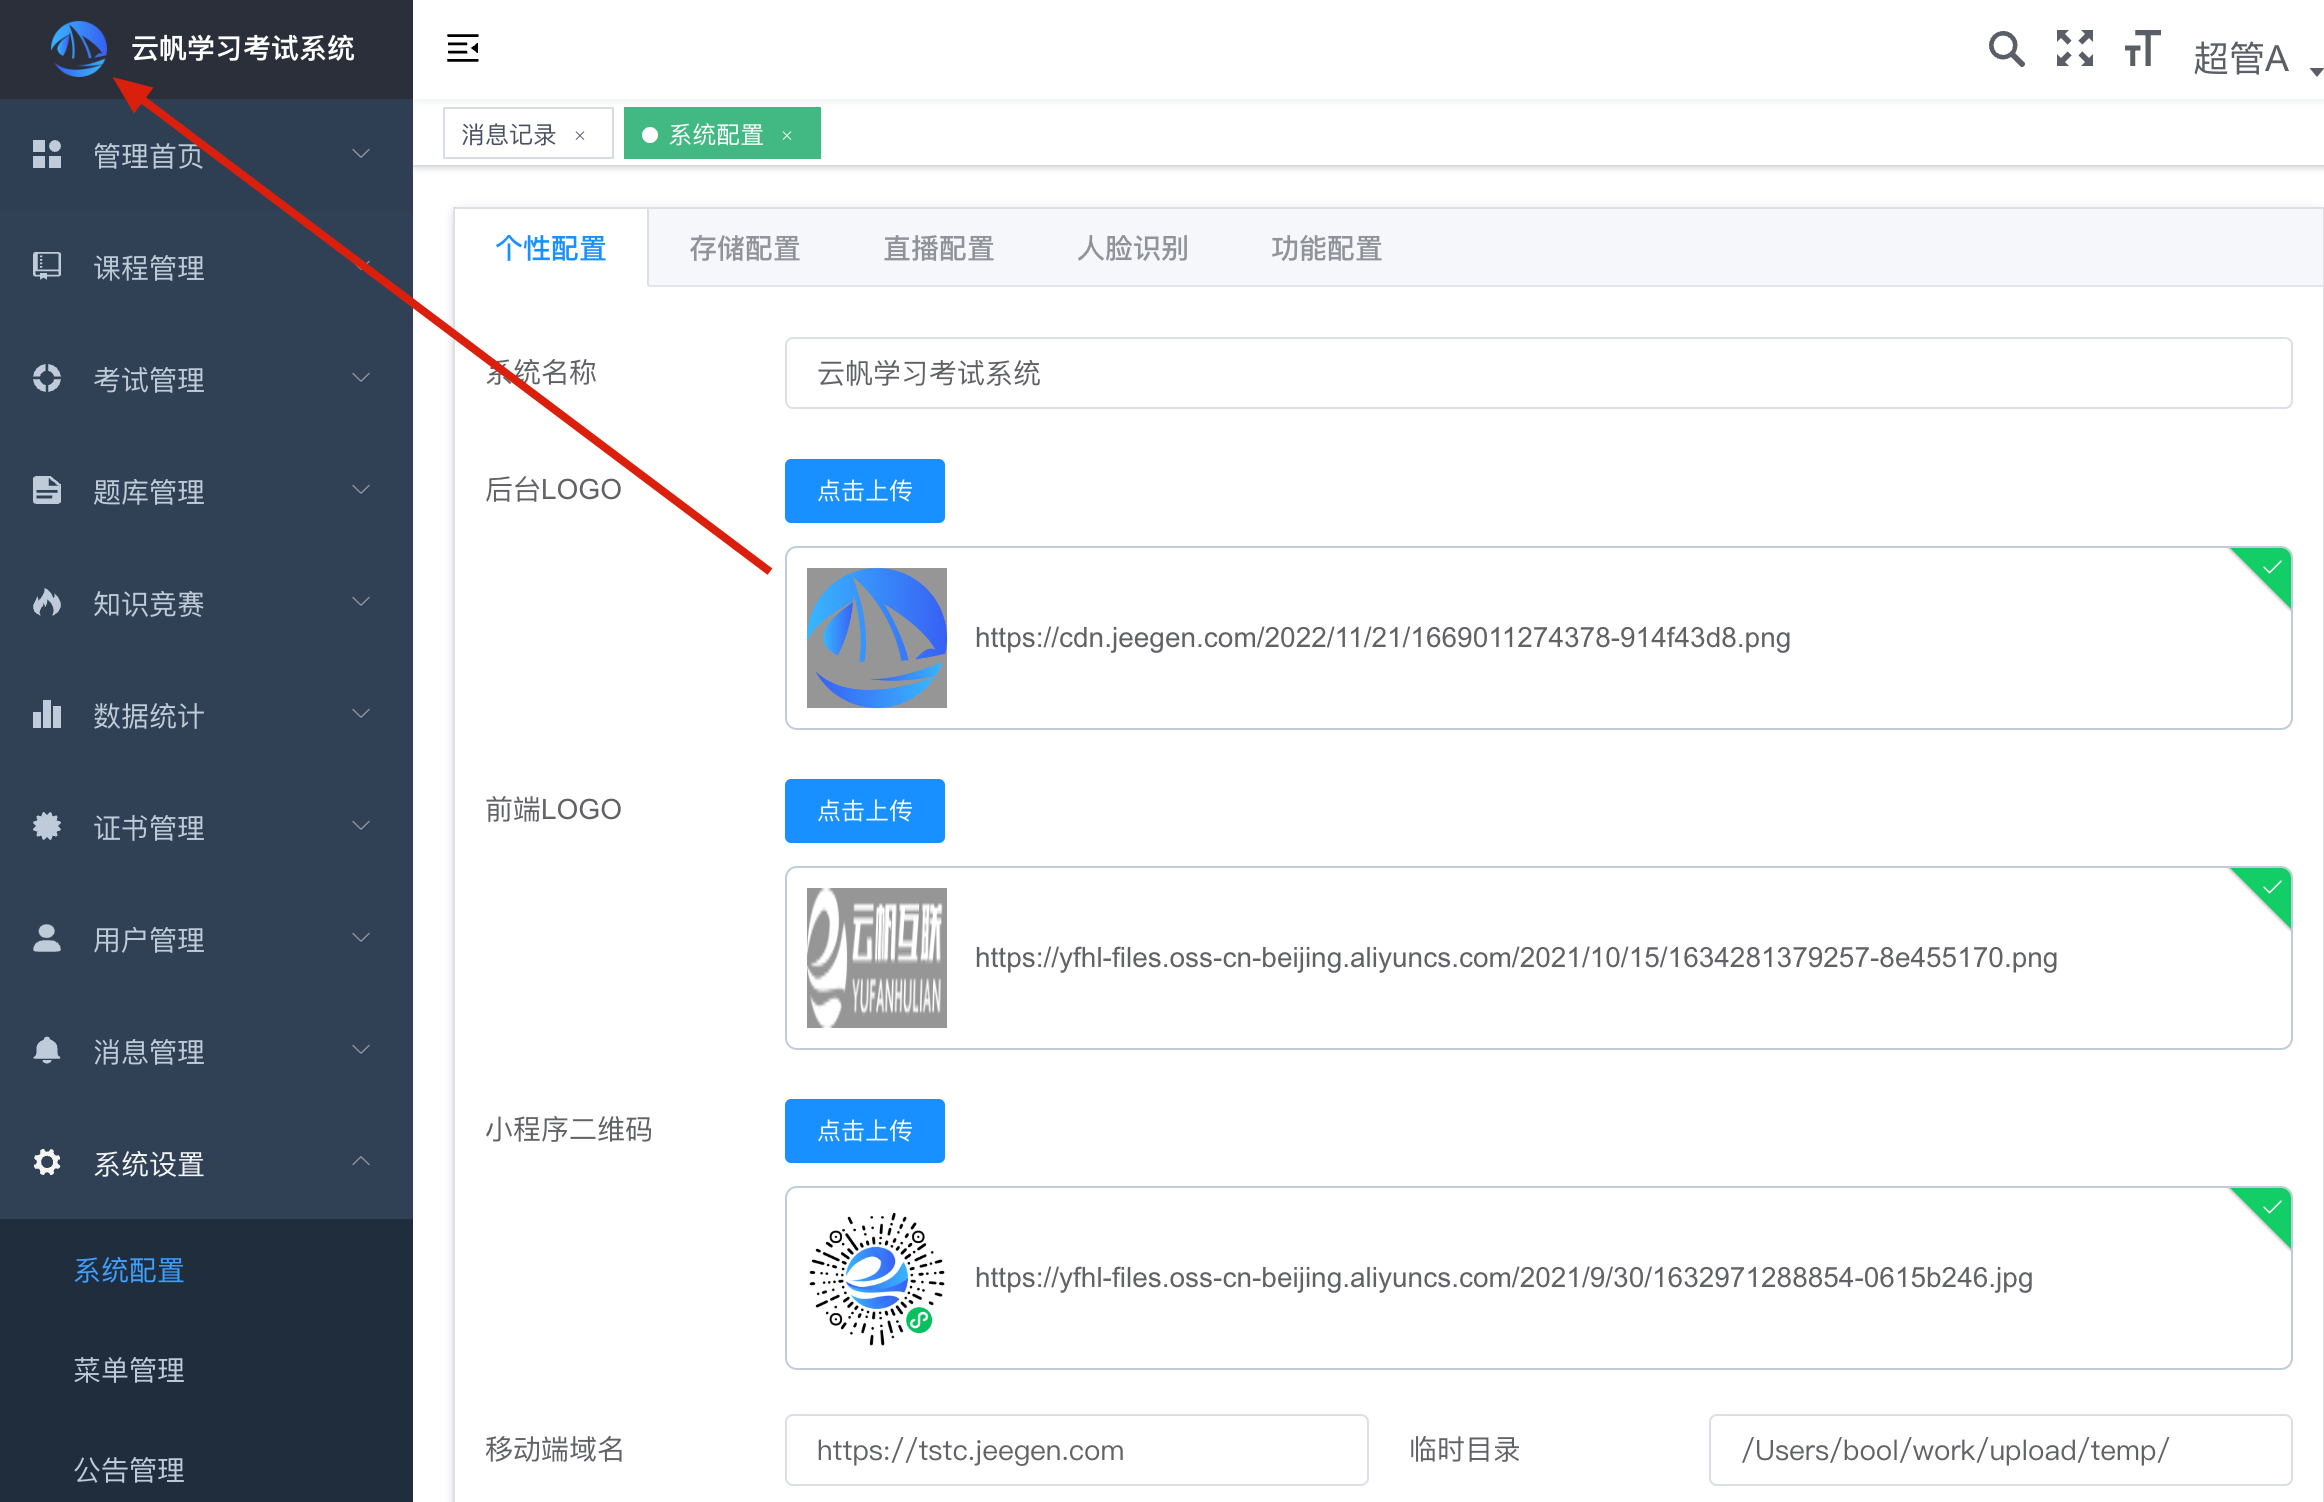This screenshot has width=2324, height=1502.
Task: Switch to the 个性配置 tab
Action: 551,248
